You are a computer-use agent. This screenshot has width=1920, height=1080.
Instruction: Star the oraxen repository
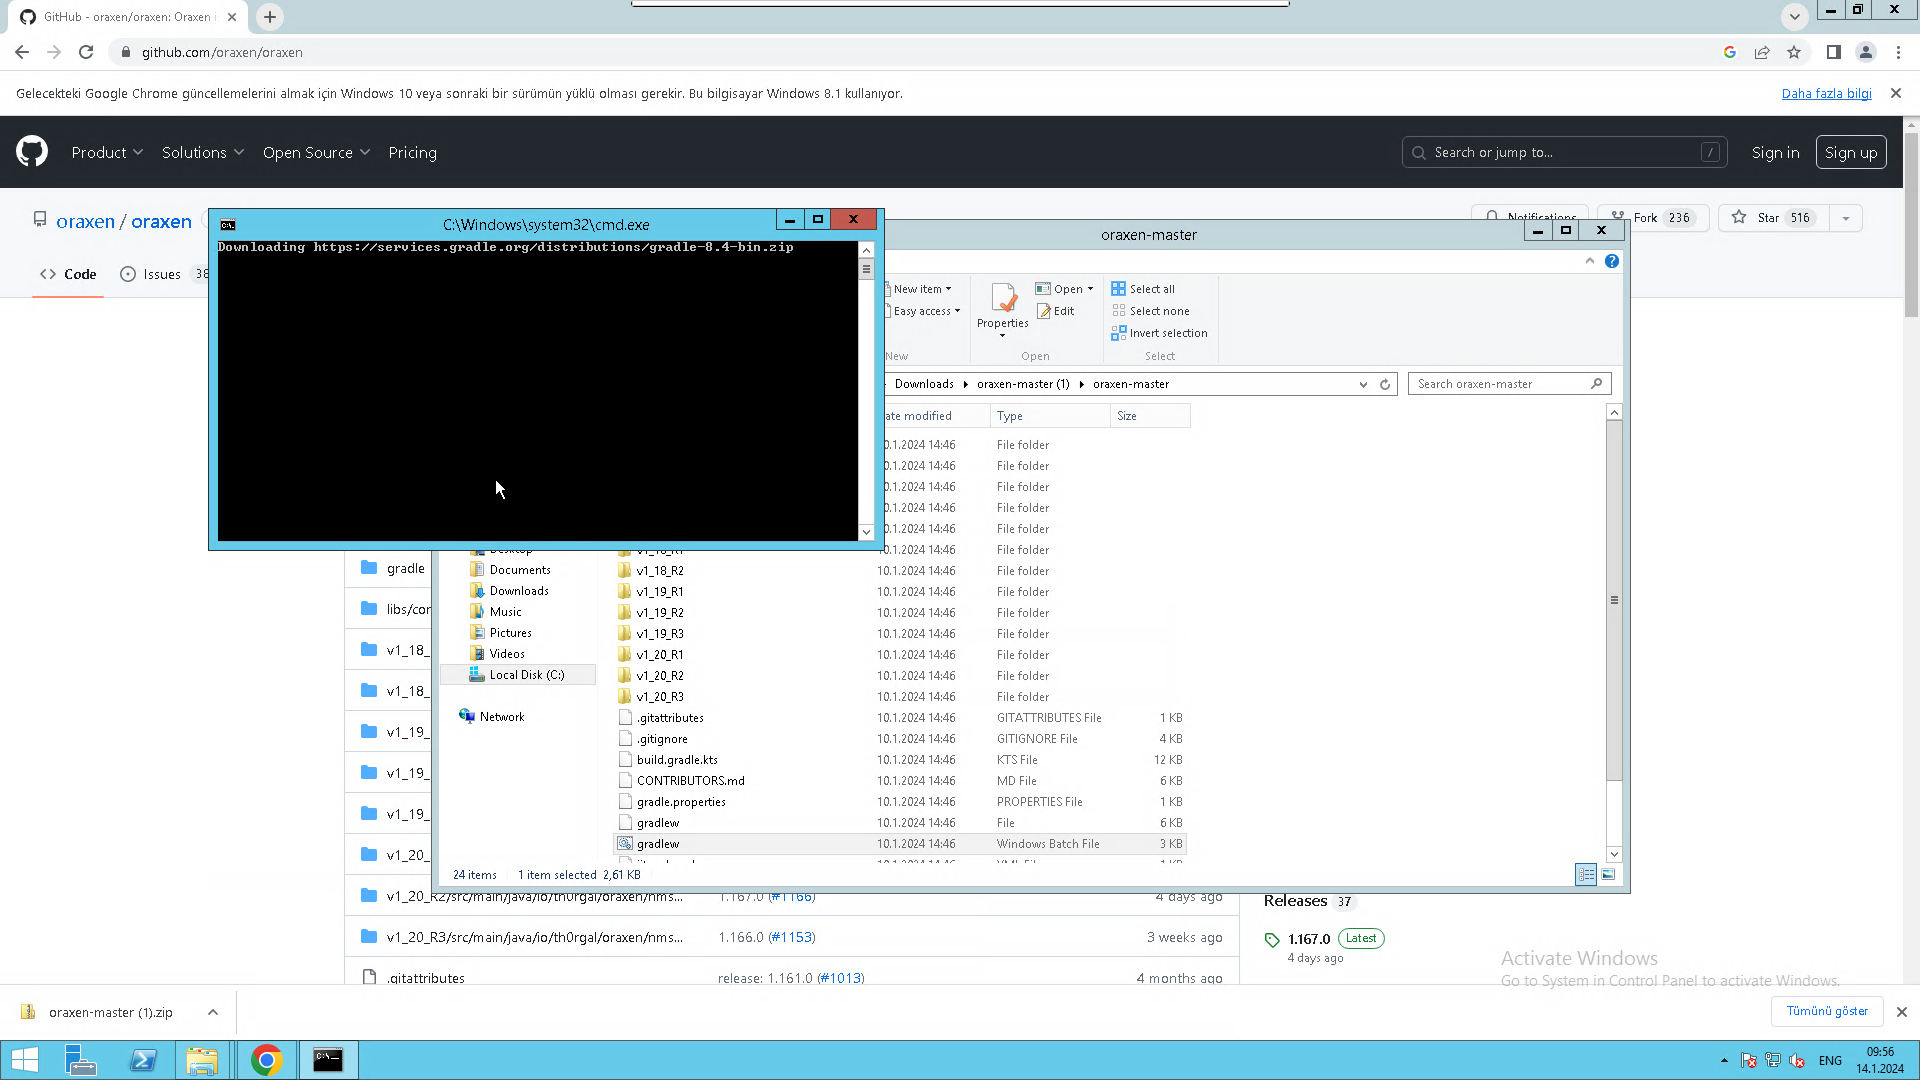coord(1773,218)
